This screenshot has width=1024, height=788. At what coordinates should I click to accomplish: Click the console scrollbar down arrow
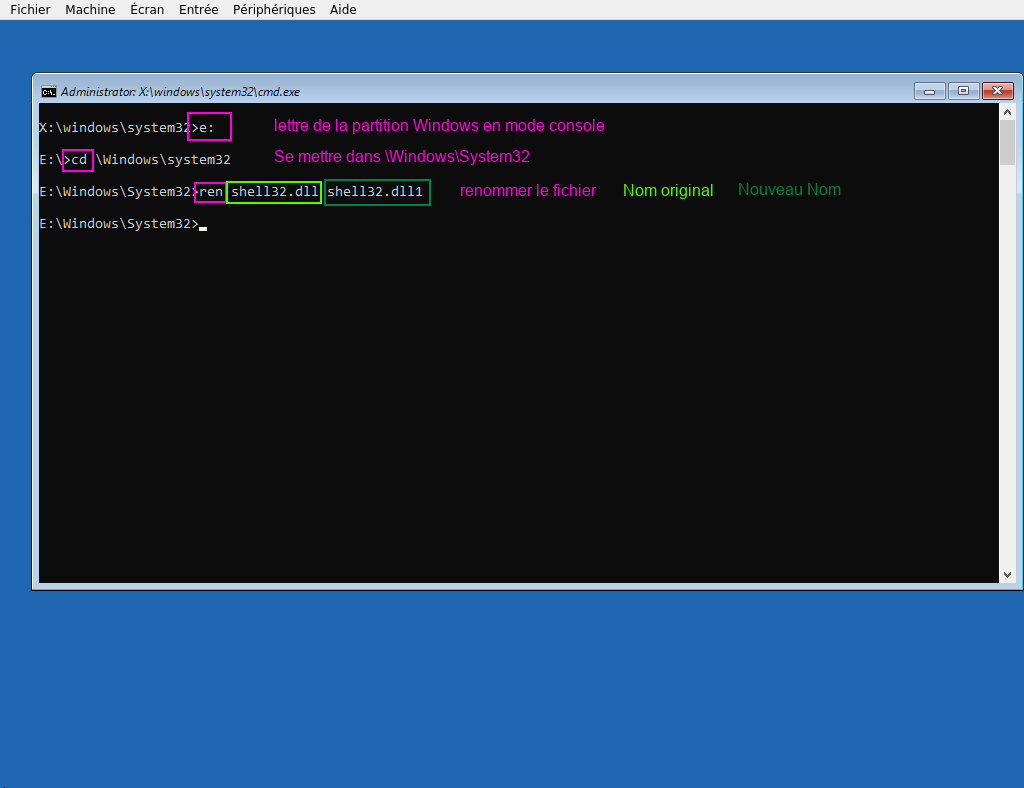point(1007,574)
